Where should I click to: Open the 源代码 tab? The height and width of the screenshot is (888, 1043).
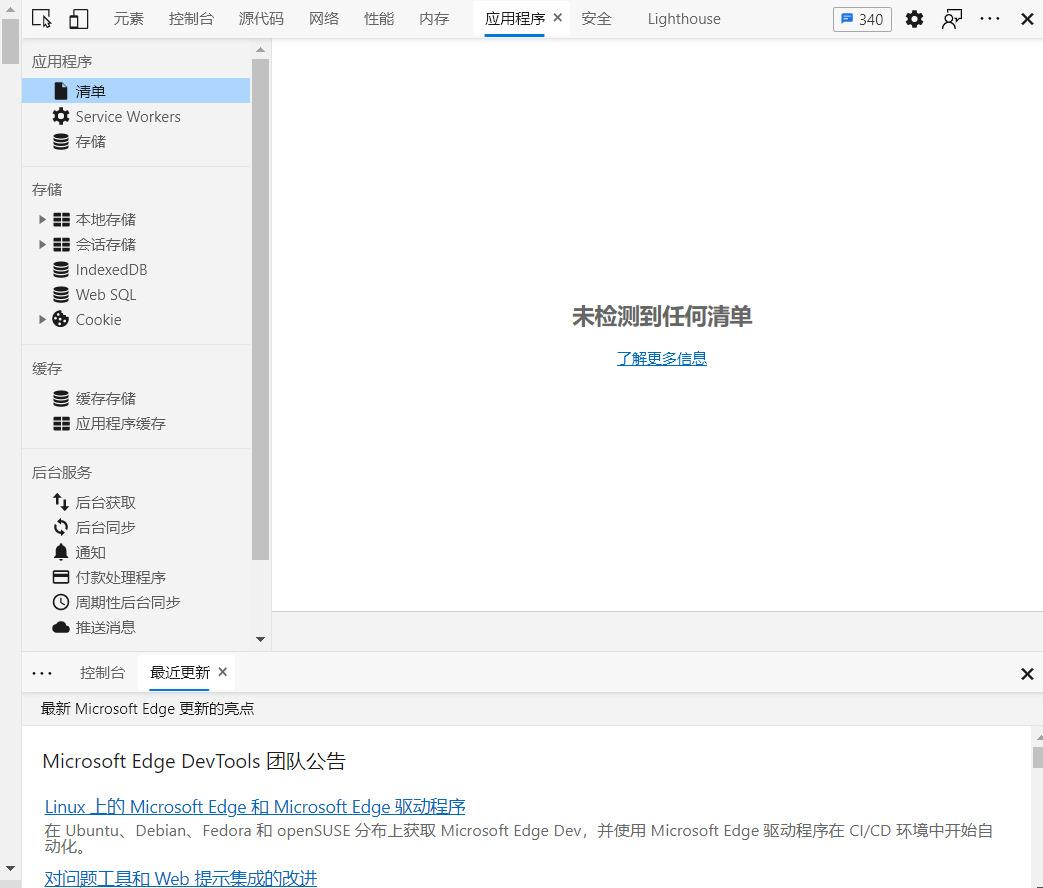pos(261,19)
